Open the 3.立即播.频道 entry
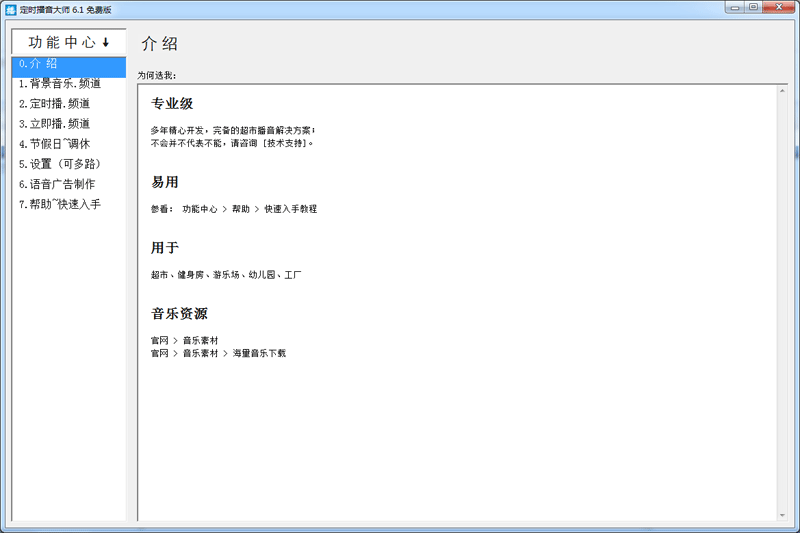This screenshot has height=533, width=800. pyautogui.click(x=55, y=124)
